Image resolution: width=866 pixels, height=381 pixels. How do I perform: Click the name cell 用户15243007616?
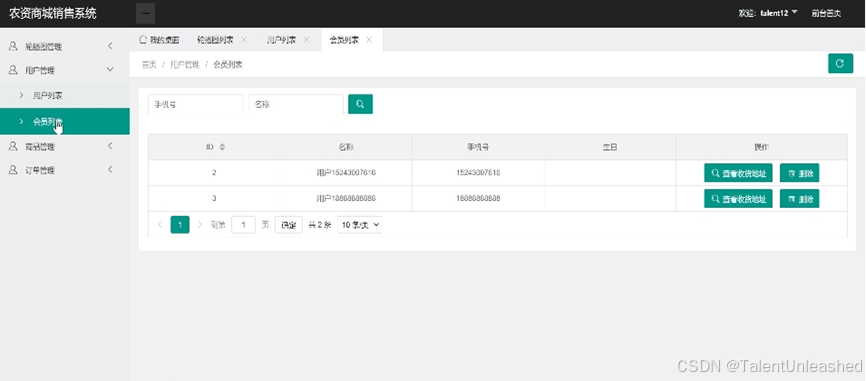coord(346,173)
